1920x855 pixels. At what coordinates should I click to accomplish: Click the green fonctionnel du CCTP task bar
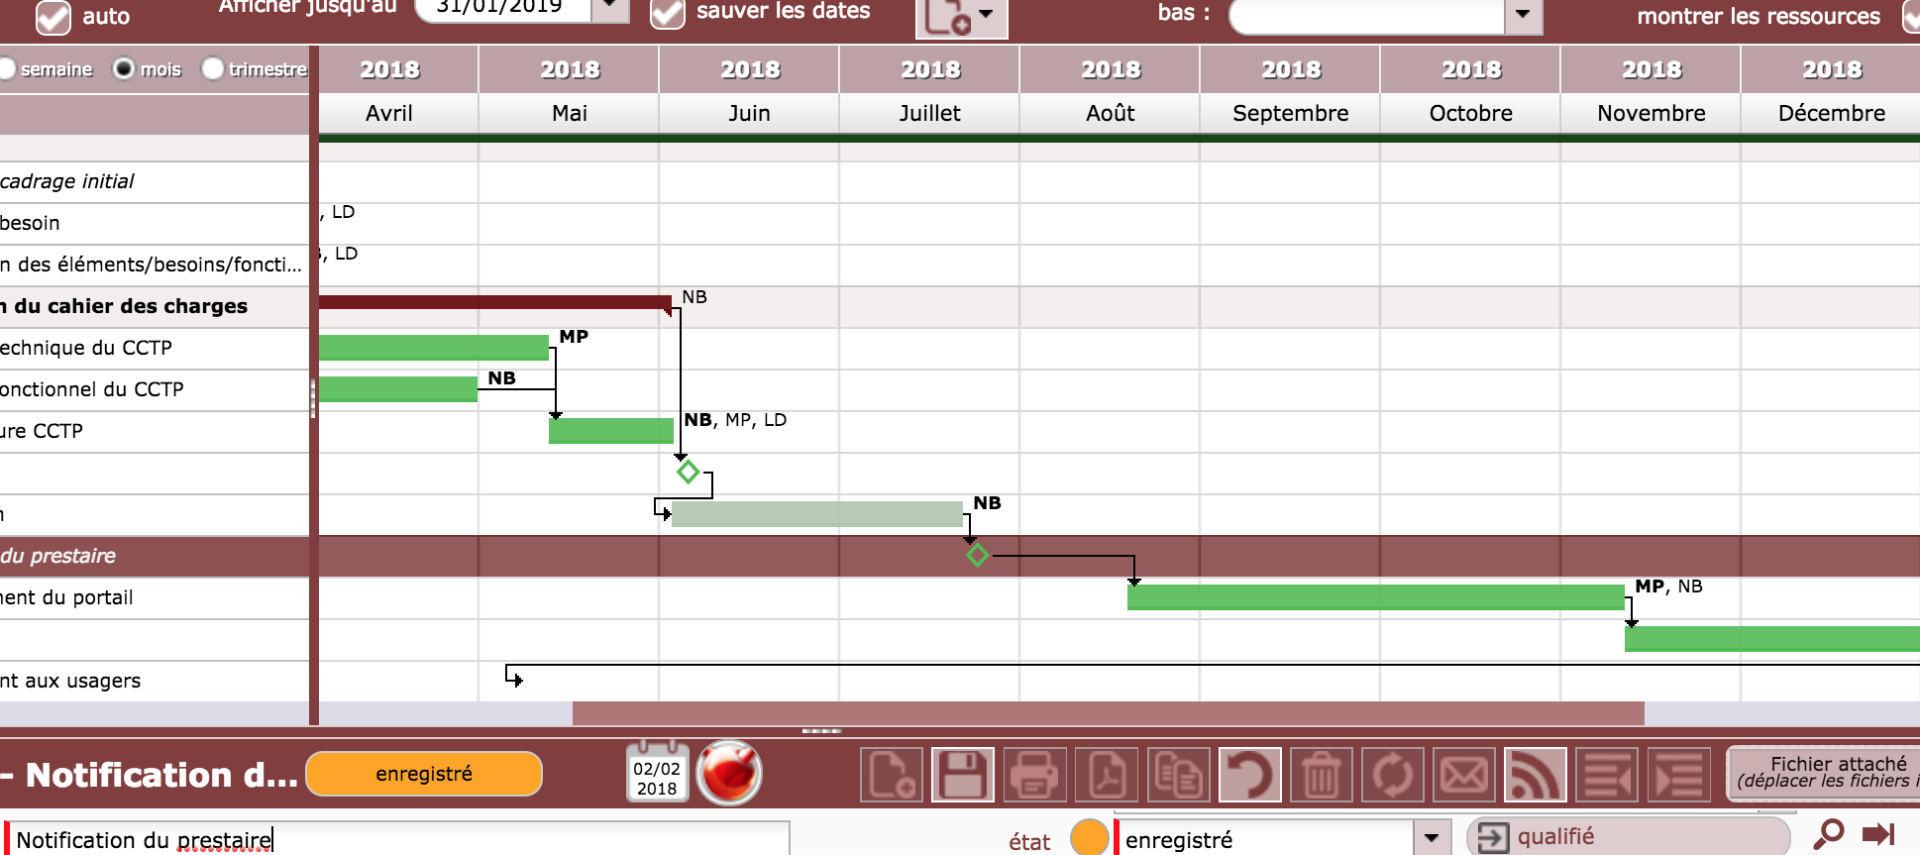click(x=398, y=389)
